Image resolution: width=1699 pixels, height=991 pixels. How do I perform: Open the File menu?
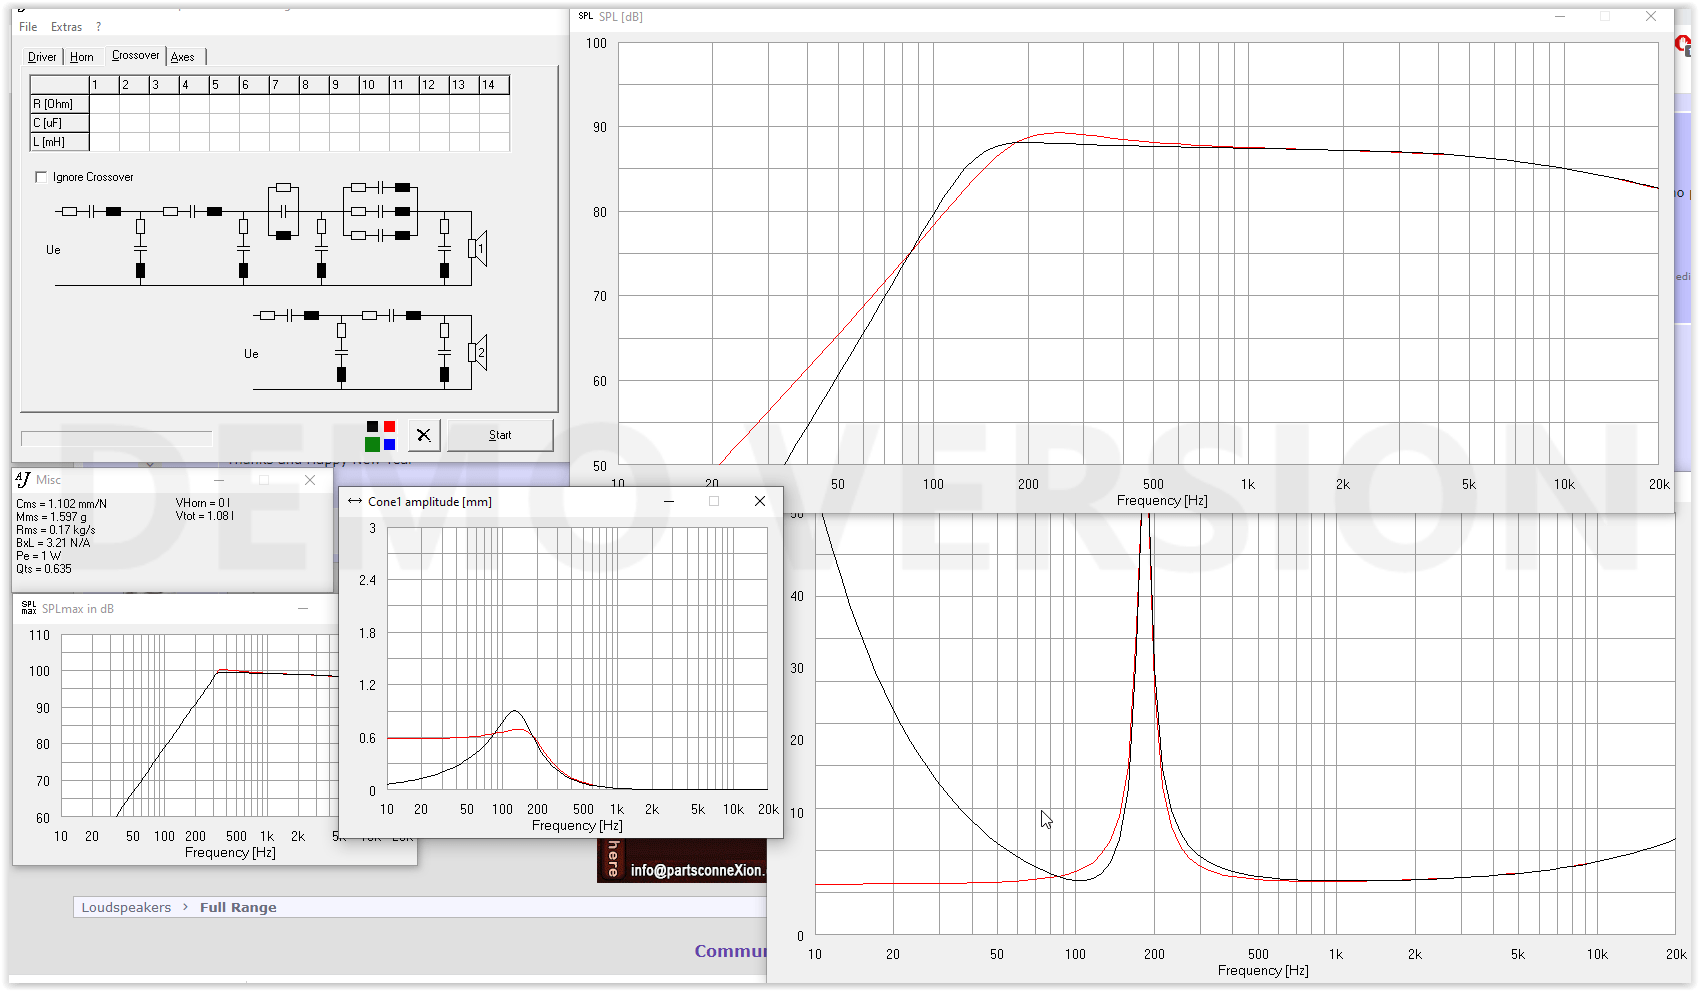coord(28,27)
